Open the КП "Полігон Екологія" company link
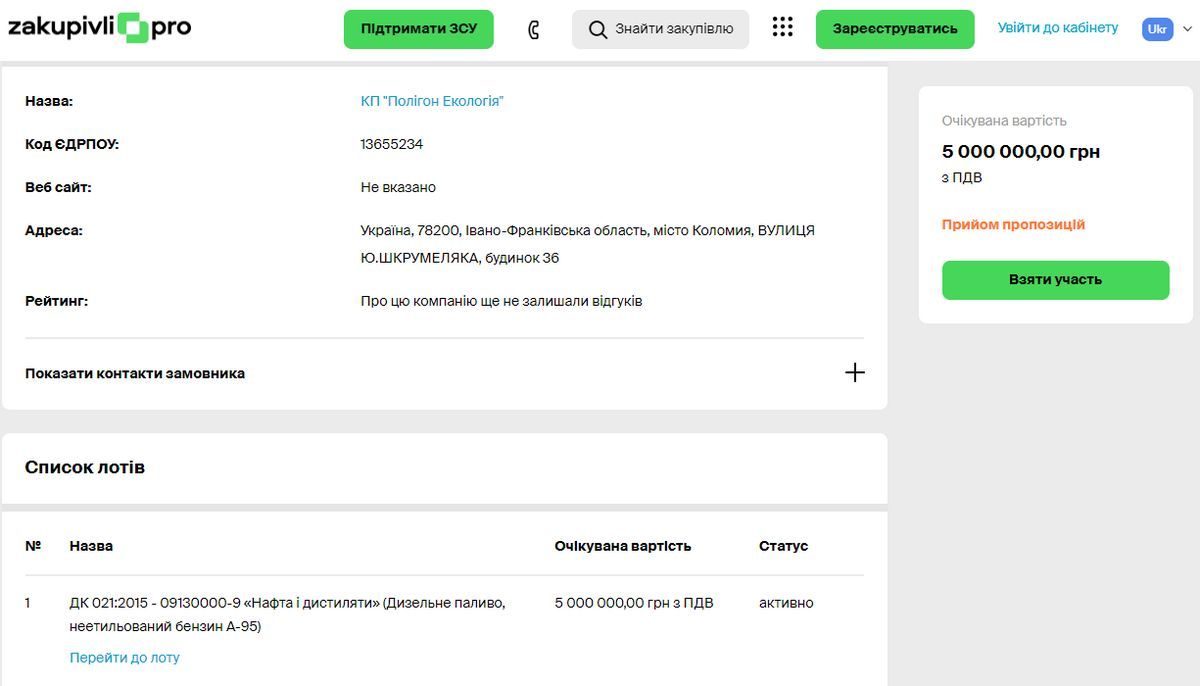Image resolution: width=1200 pixels, height=686 pixels. pyautogui.click(x=432, y=100)
